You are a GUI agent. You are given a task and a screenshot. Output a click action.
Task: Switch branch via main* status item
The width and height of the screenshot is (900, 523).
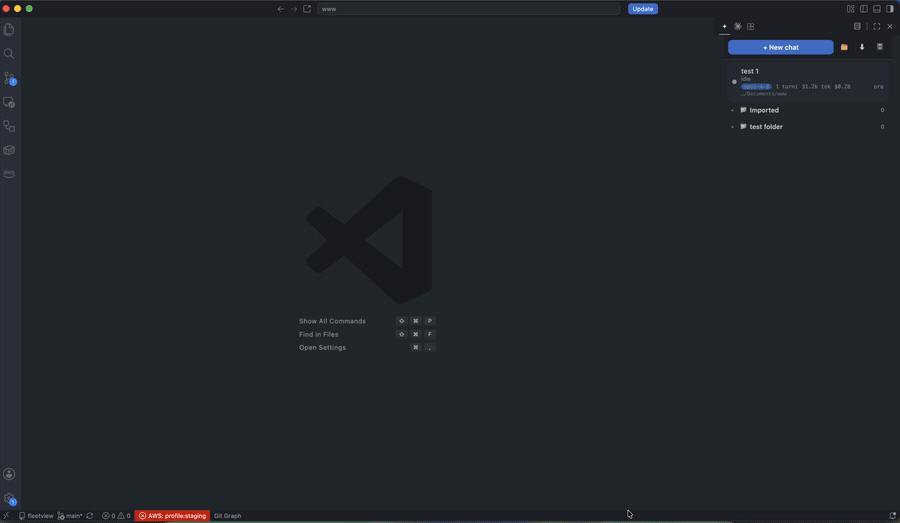[70, 516]
